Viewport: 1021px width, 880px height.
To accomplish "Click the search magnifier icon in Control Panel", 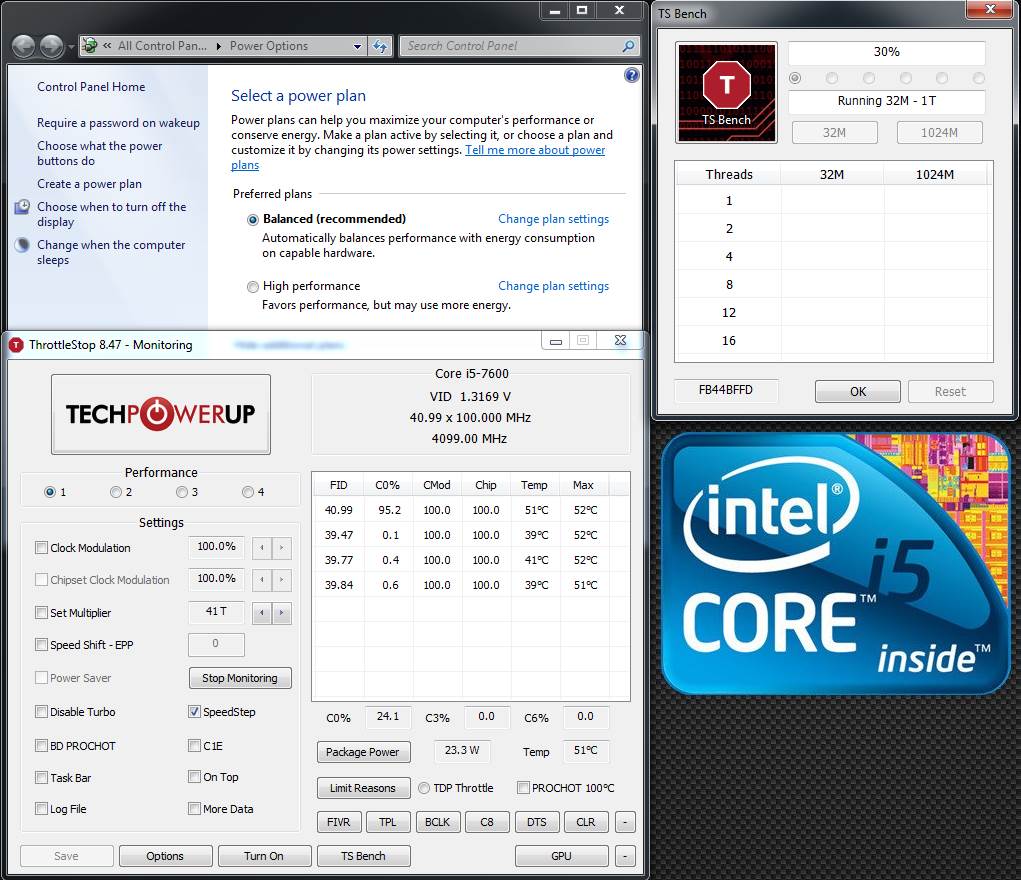I will (628, 46).
